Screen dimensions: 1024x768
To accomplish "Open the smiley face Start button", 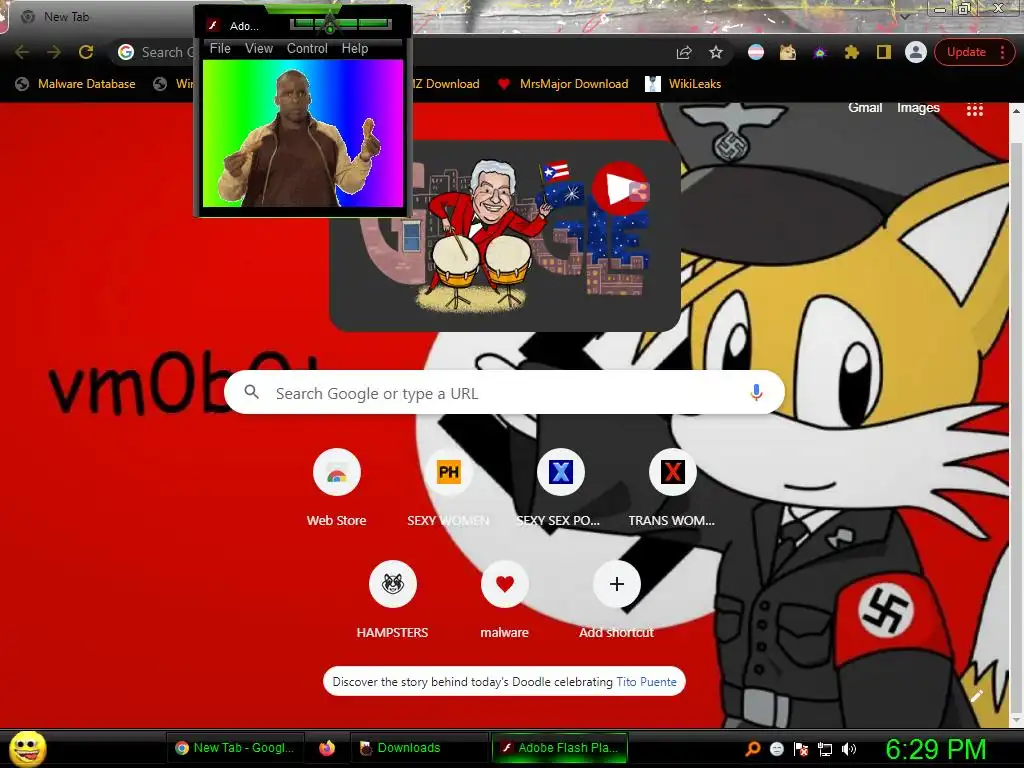I will pos(27,748).
